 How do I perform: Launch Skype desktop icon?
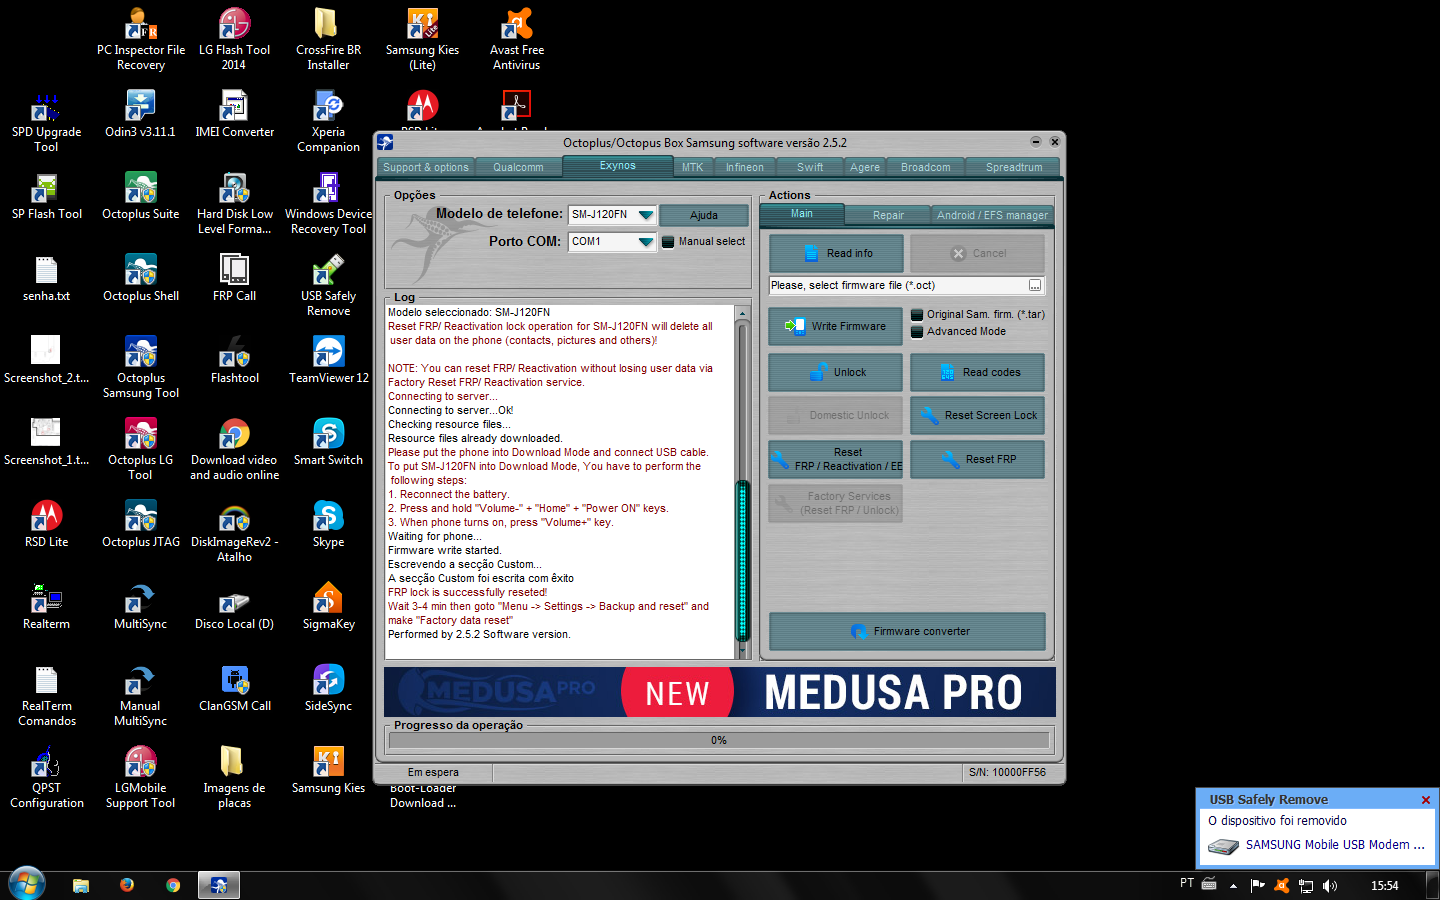point(328,525)
